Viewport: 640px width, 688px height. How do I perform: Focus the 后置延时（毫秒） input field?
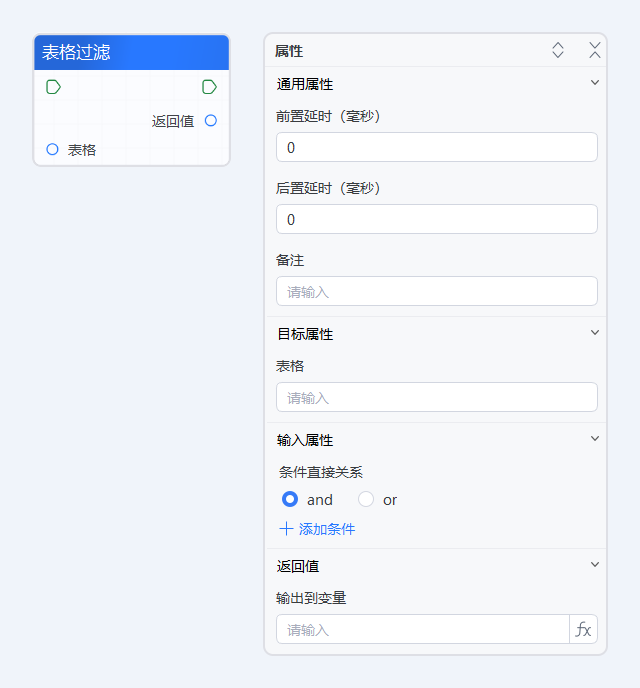click(x=436, y=219)
